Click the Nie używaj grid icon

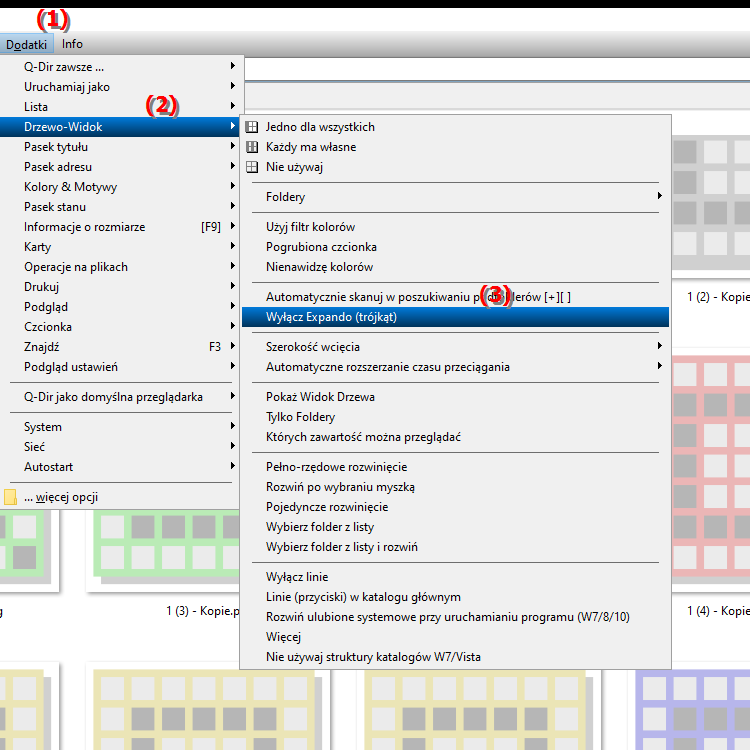tap(252, 167)
